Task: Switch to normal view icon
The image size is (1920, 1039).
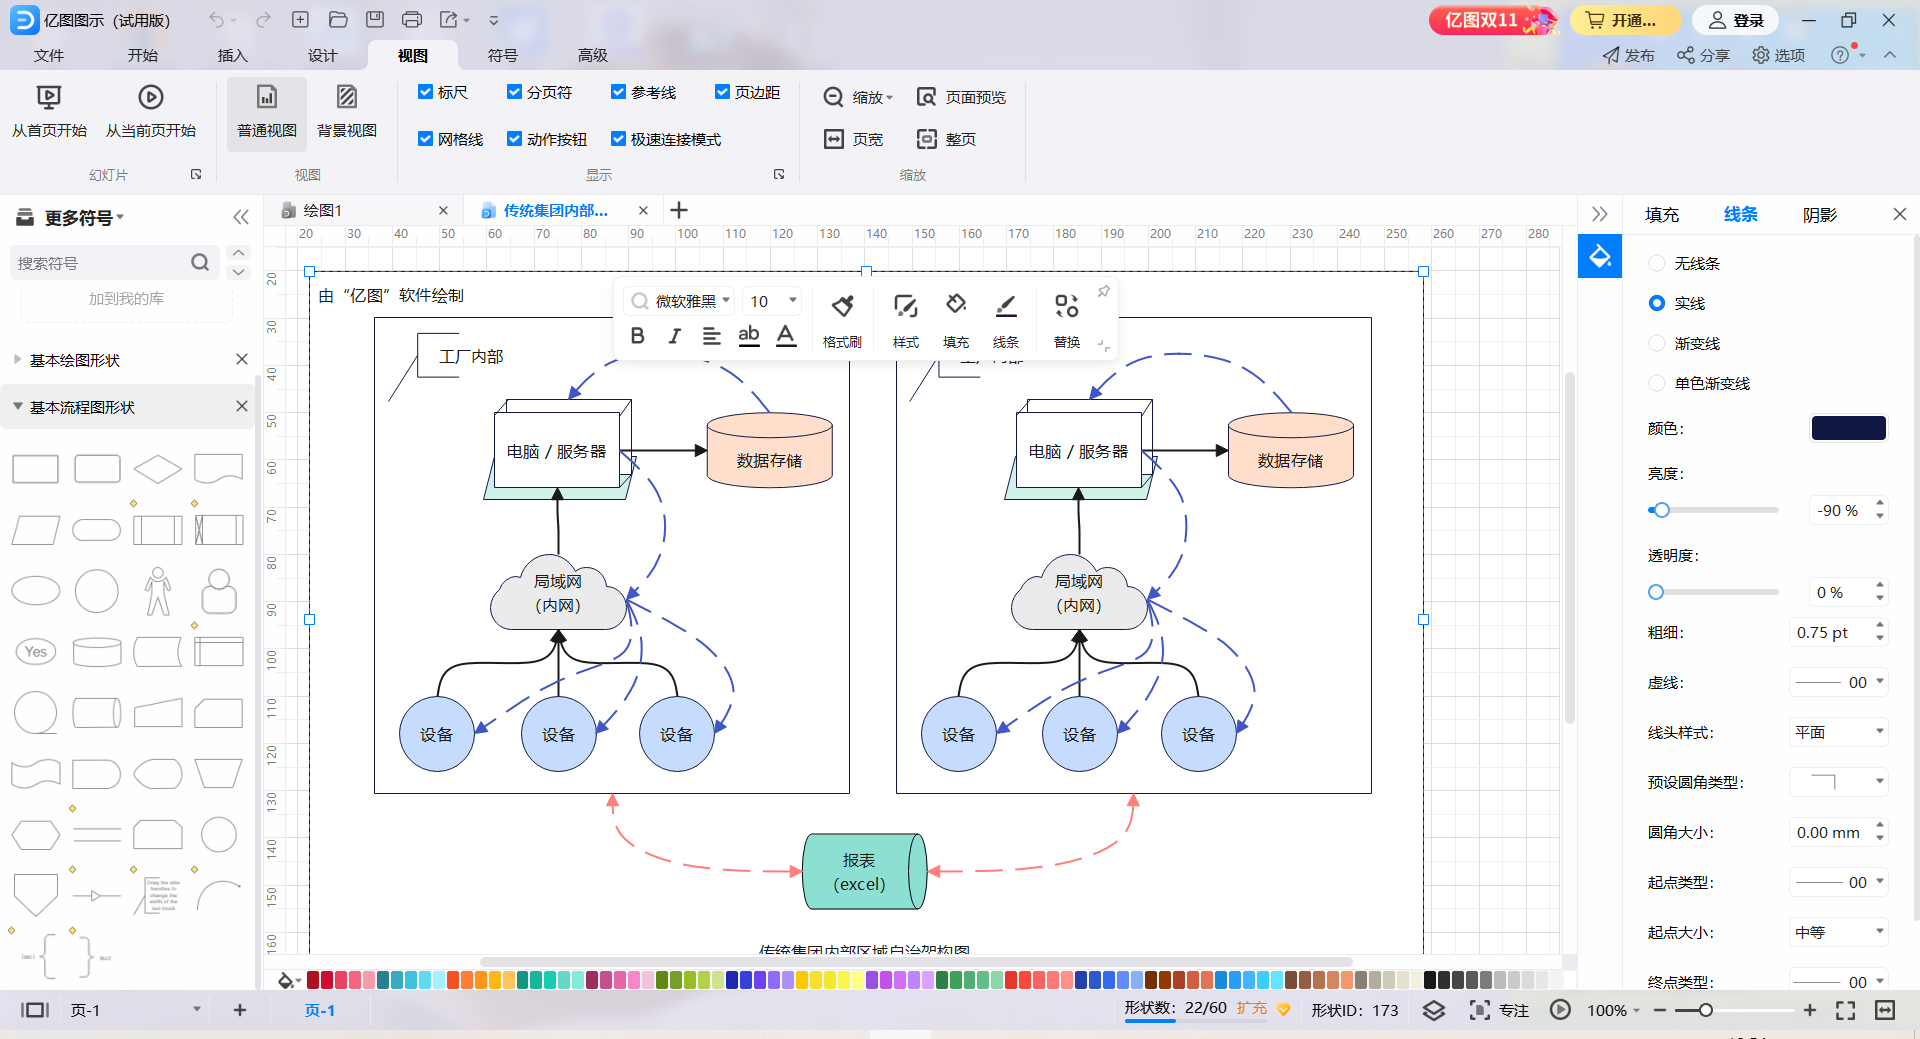Action: click(267, 97)
